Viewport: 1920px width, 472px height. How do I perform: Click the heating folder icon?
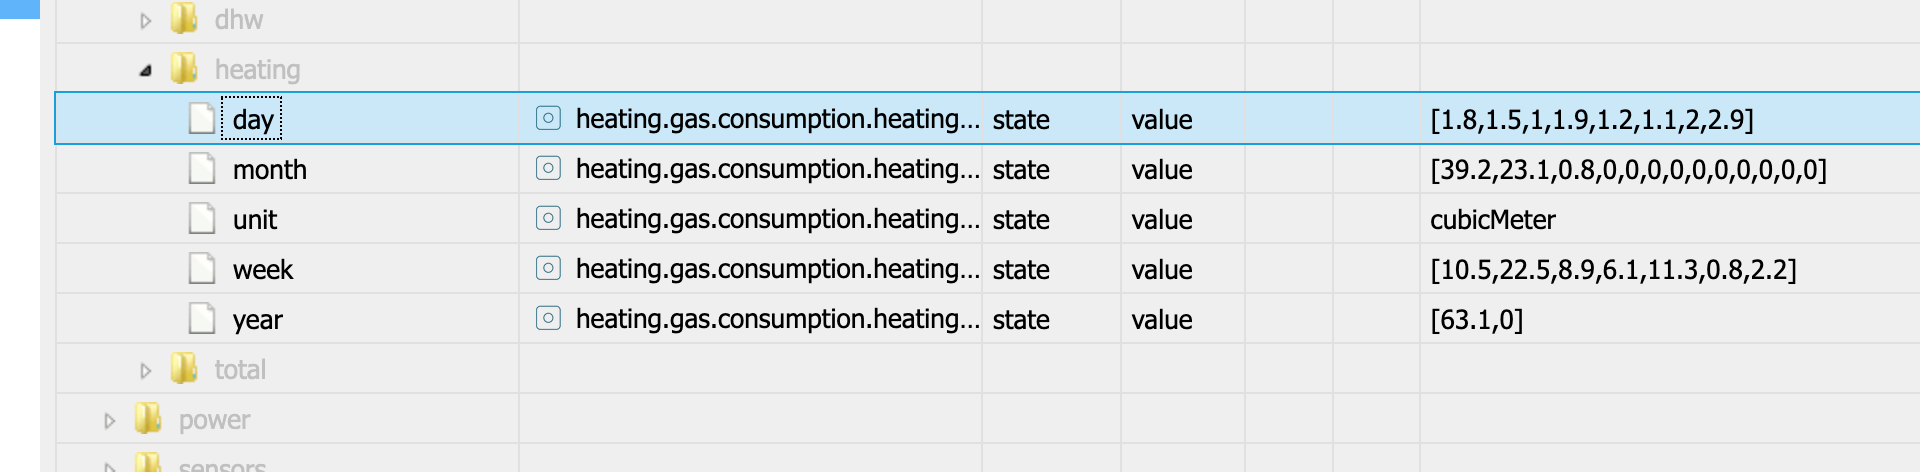point(184,69)
